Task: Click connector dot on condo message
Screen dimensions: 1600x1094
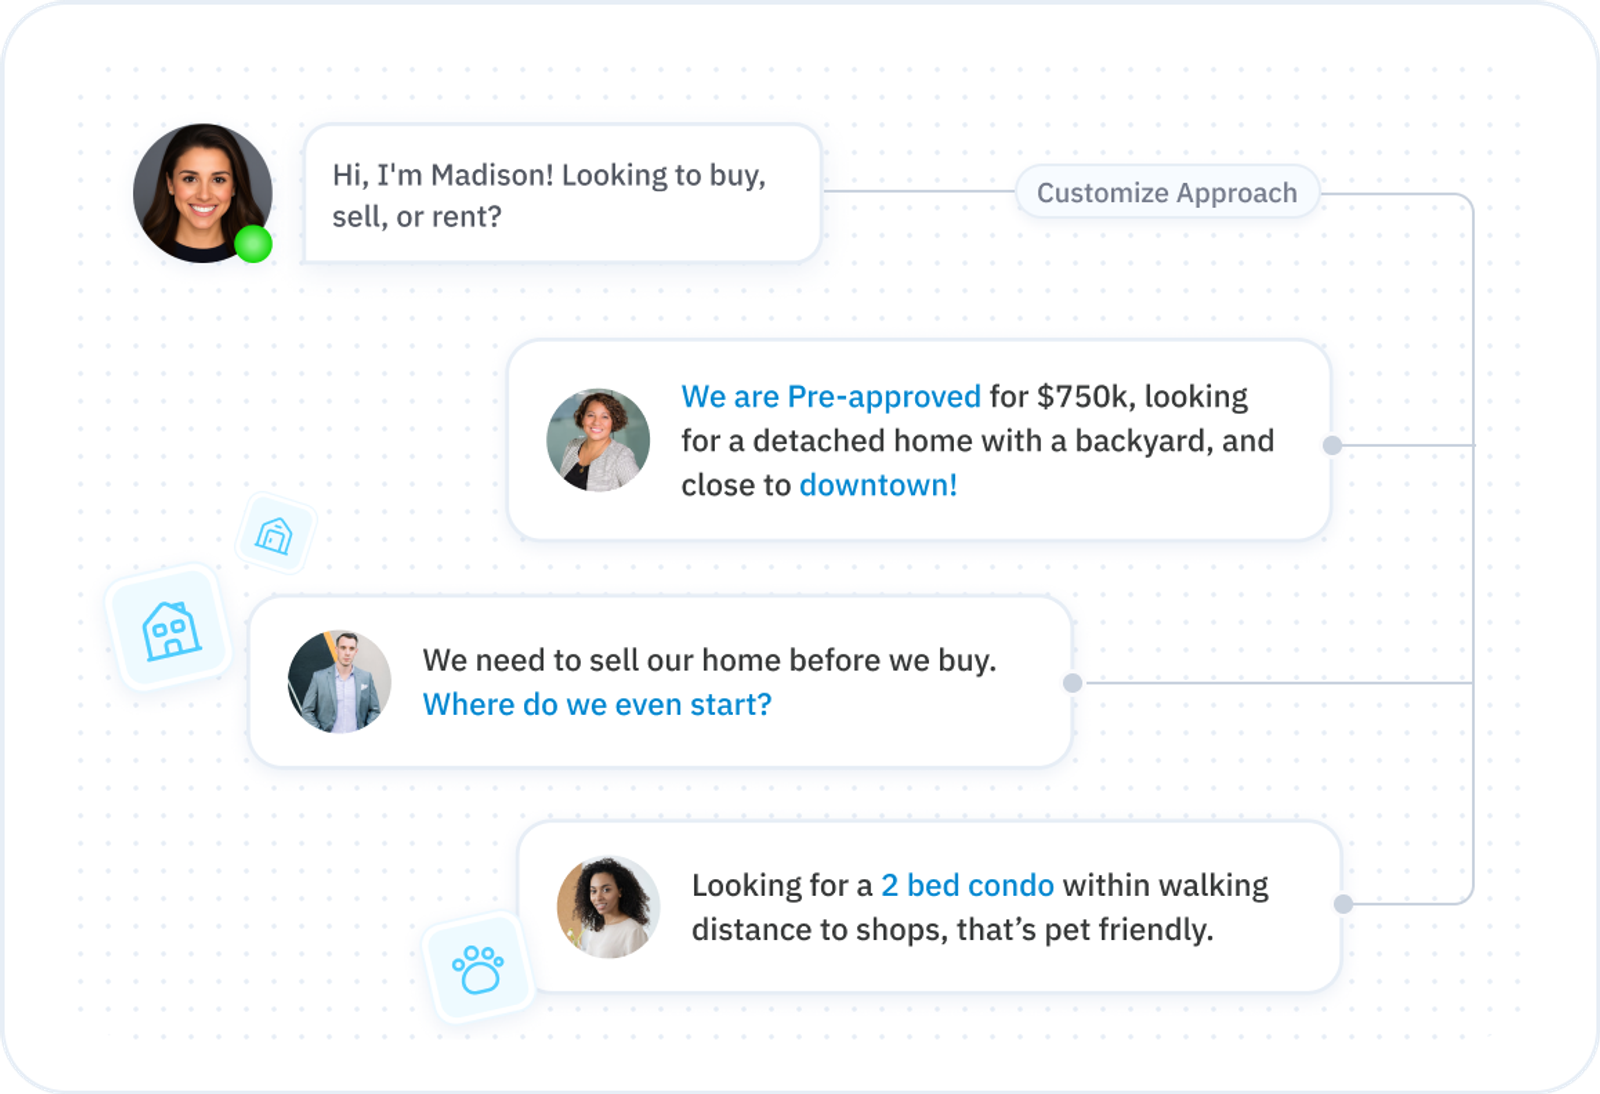Action: coord(1343,904)
